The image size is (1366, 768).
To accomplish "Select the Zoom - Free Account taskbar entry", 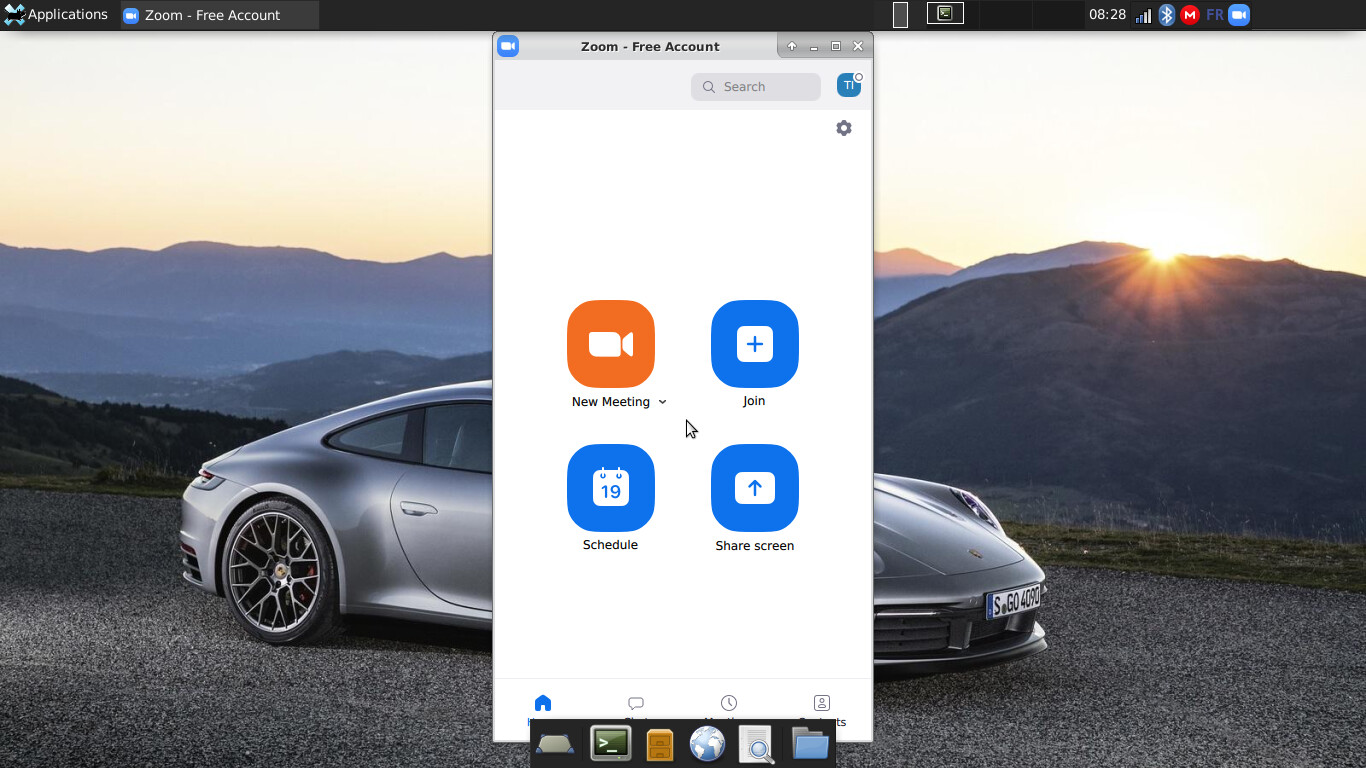I will pyautogui.click(x=220, y=15).
